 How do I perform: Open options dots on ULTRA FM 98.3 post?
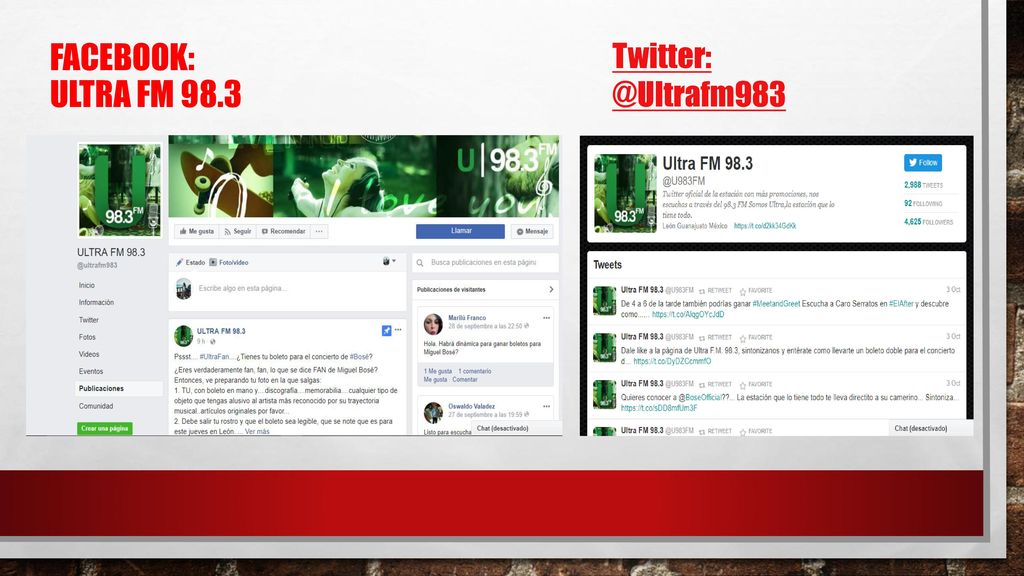[x=398, y=330]
